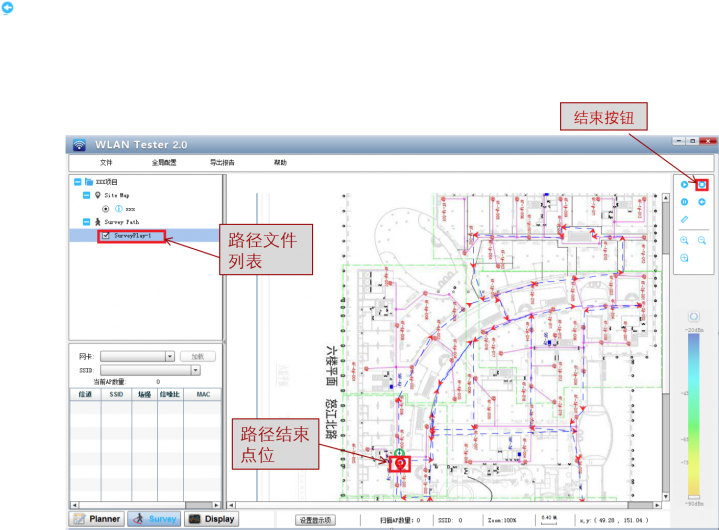The height and width of the screenshot is (530, 719).
Task: Switch to the Survey tab
Action: coord(155,519)
